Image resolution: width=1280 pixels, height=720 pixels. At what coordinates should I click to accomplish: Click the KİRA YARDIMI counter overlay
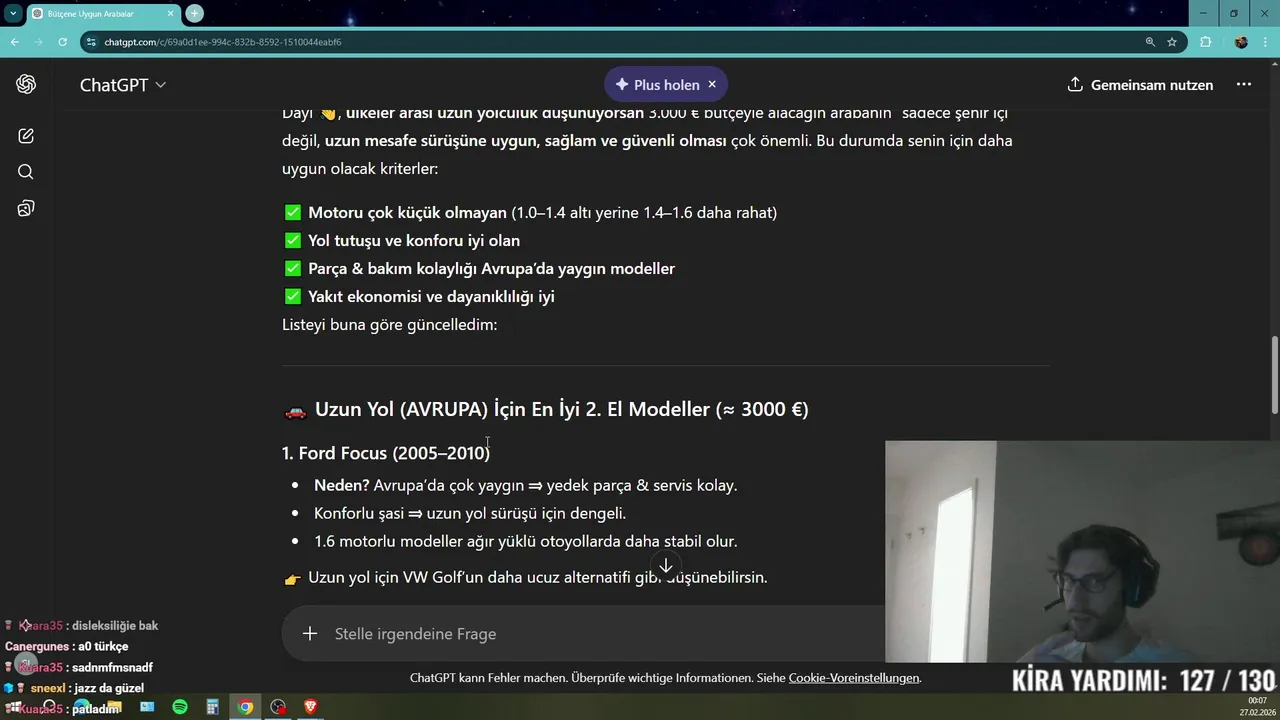coord(1144,681)
